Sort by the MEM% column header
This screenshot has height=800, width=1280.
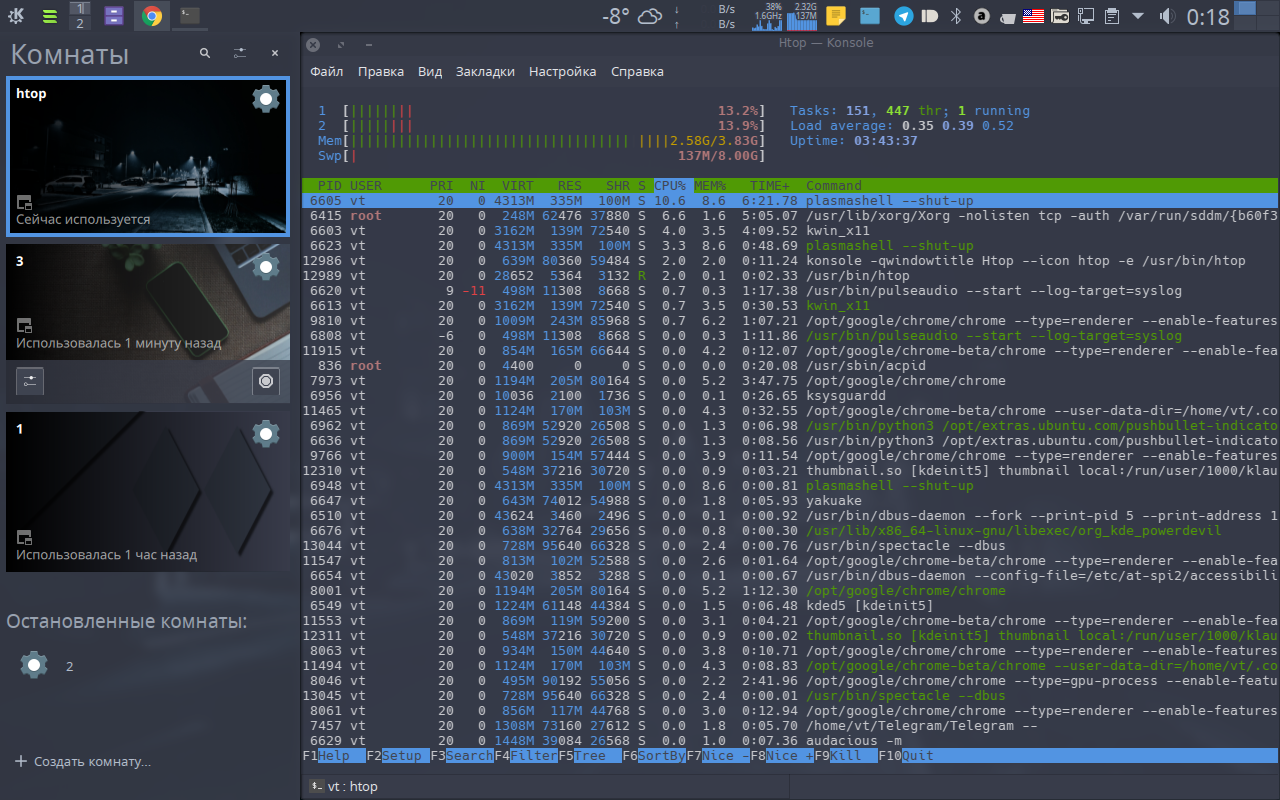pos(710,186)
